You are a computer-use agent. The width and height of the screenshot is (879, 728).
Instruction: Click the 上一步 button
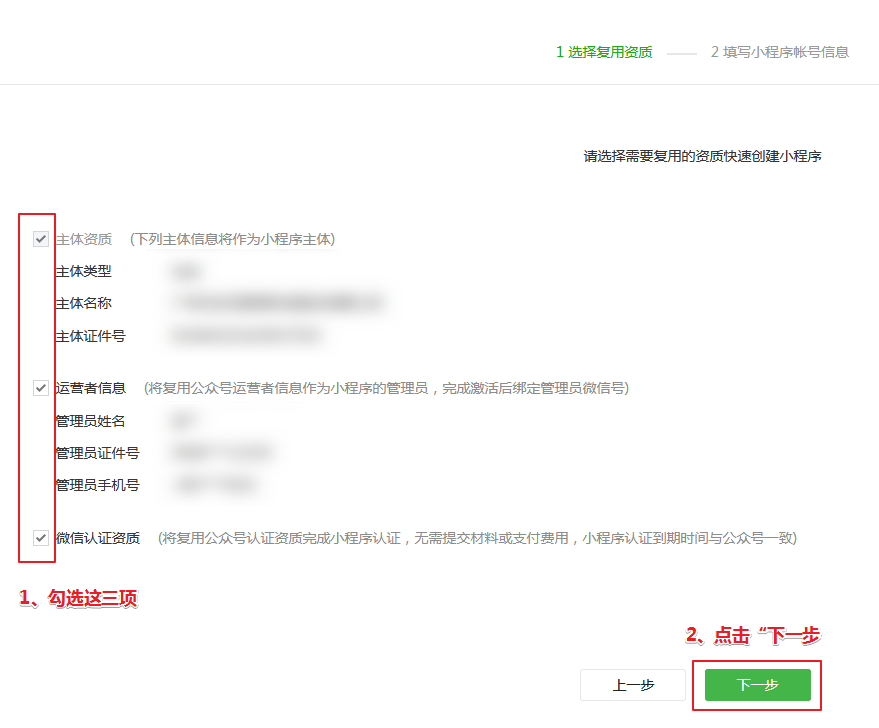pos(633,685)
